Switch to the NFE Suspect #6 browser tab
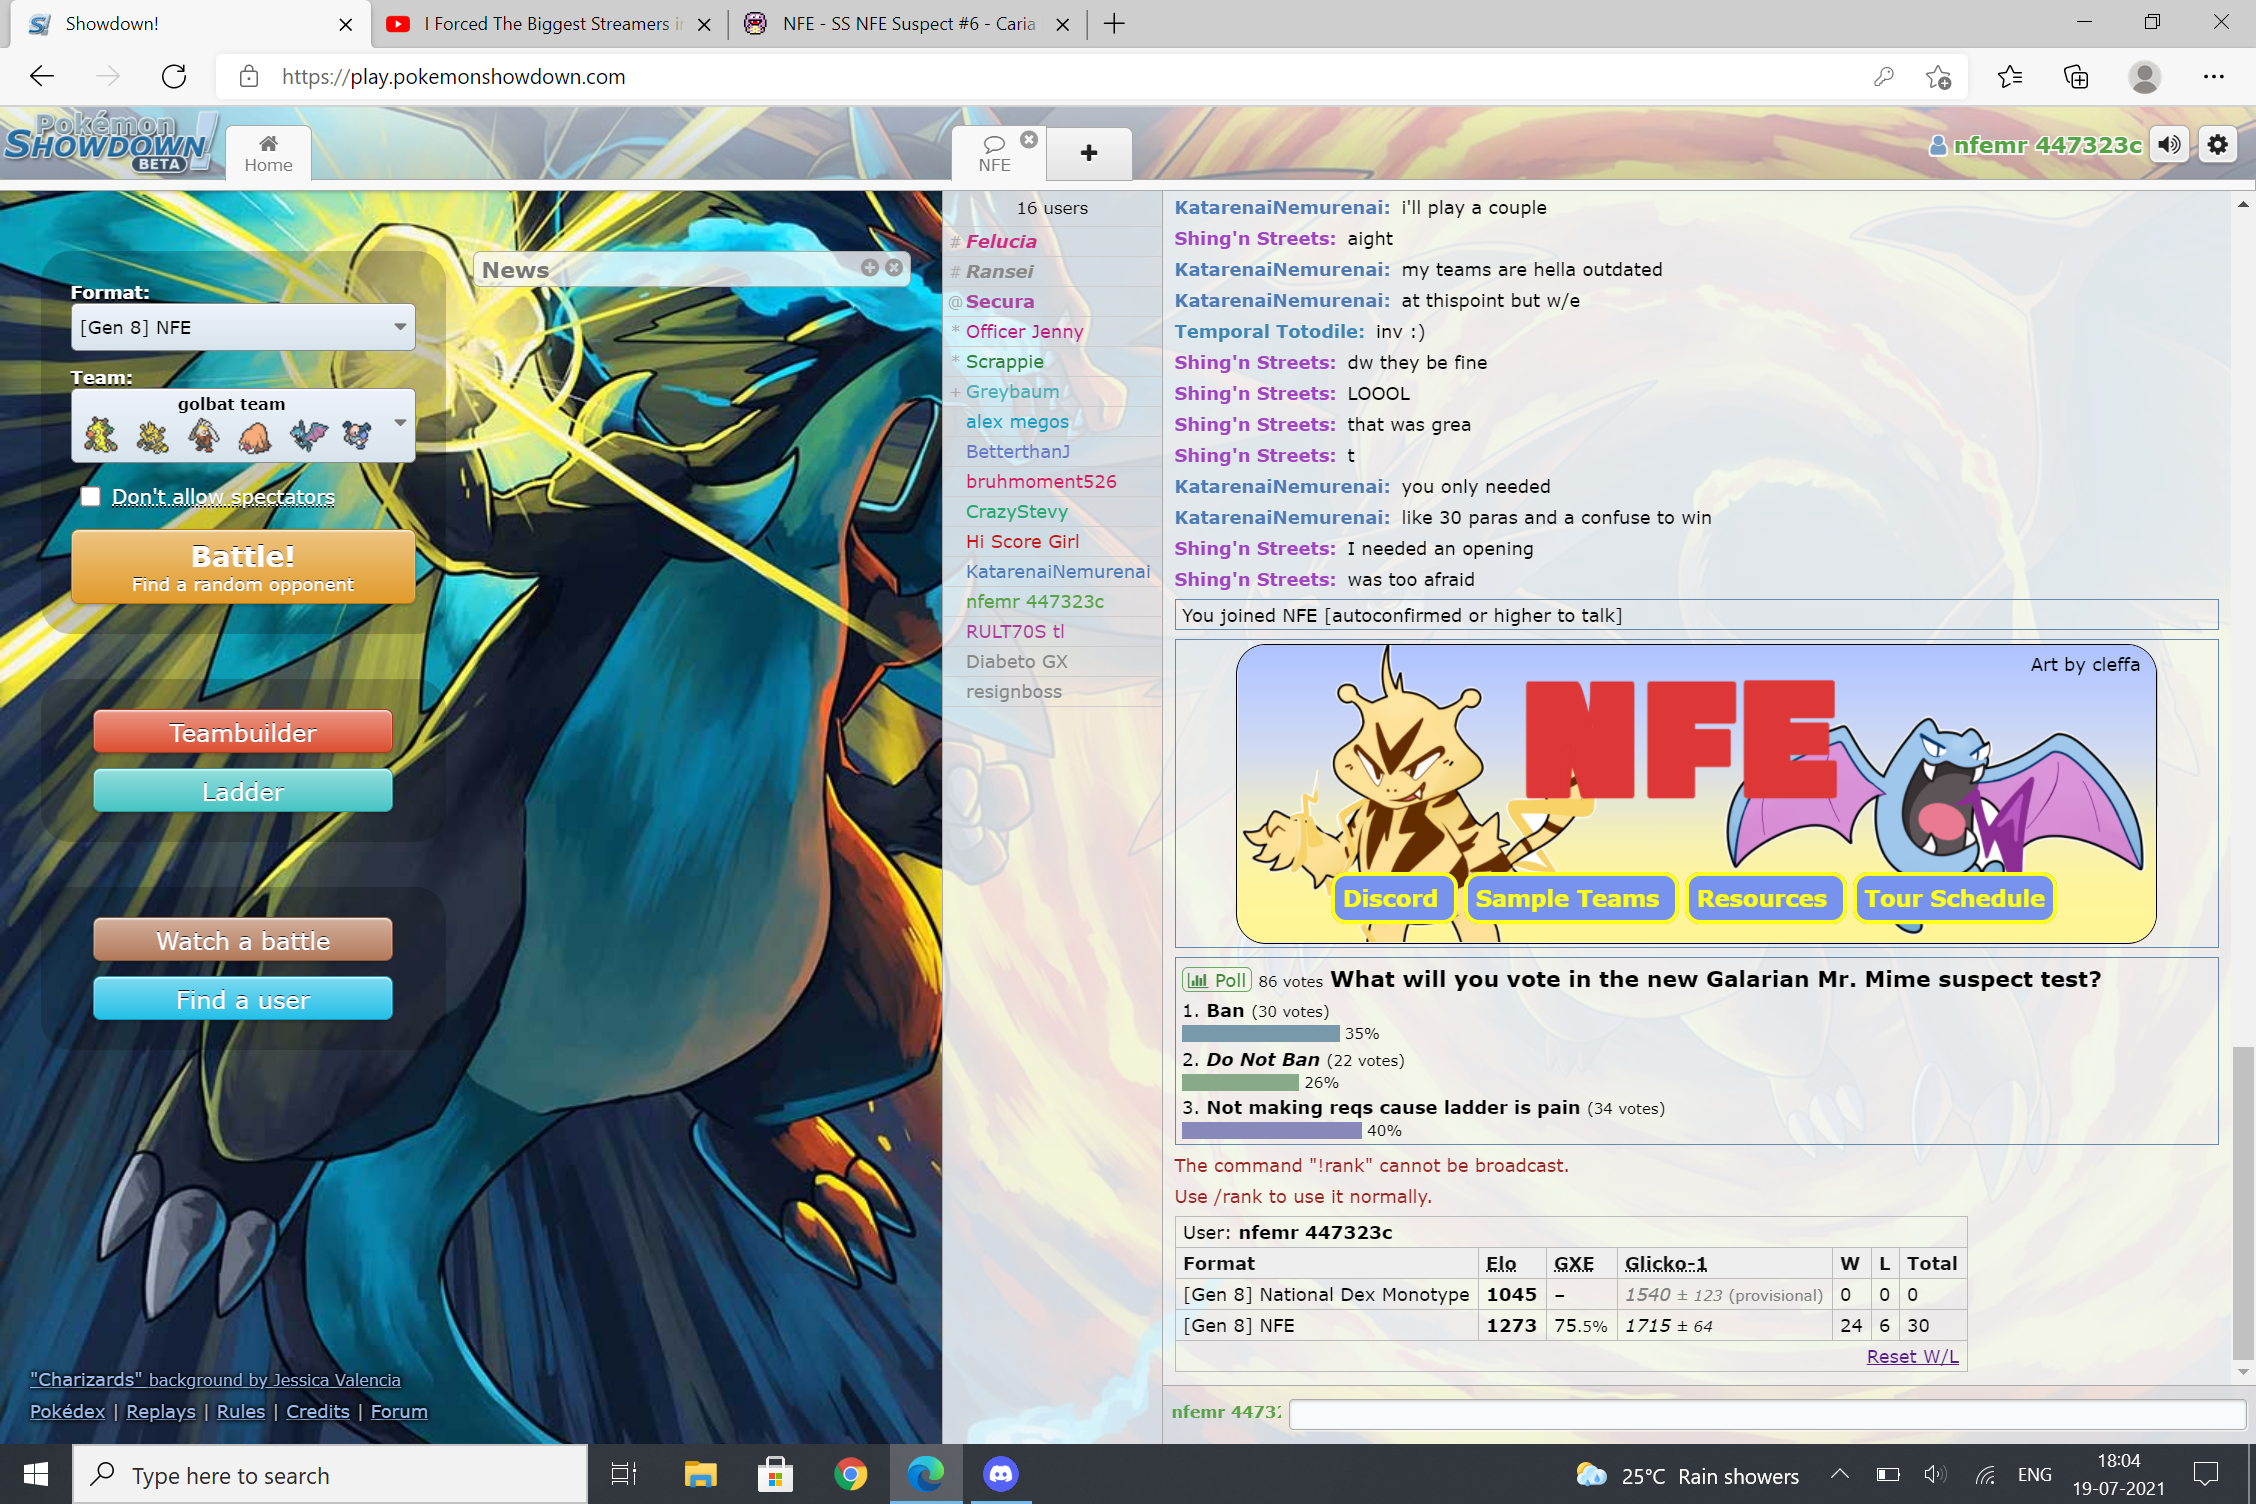Screen dimensions: 2256x1504 click(x=908, y=24)
